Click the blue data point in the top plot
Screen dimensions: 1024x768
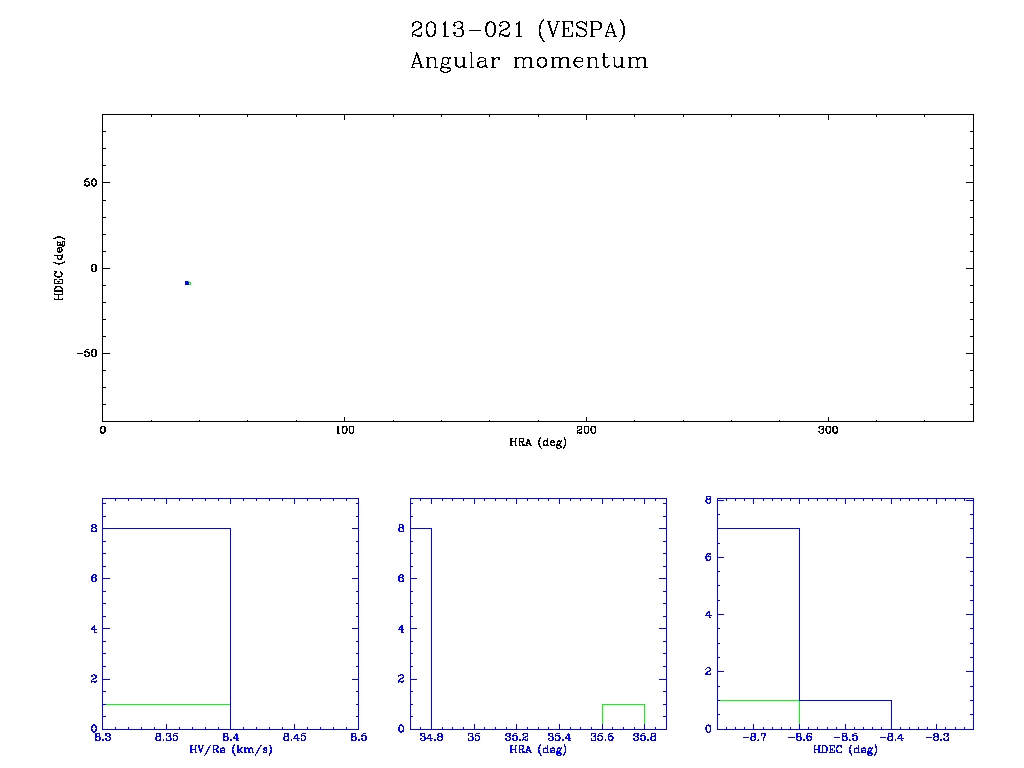187,283
